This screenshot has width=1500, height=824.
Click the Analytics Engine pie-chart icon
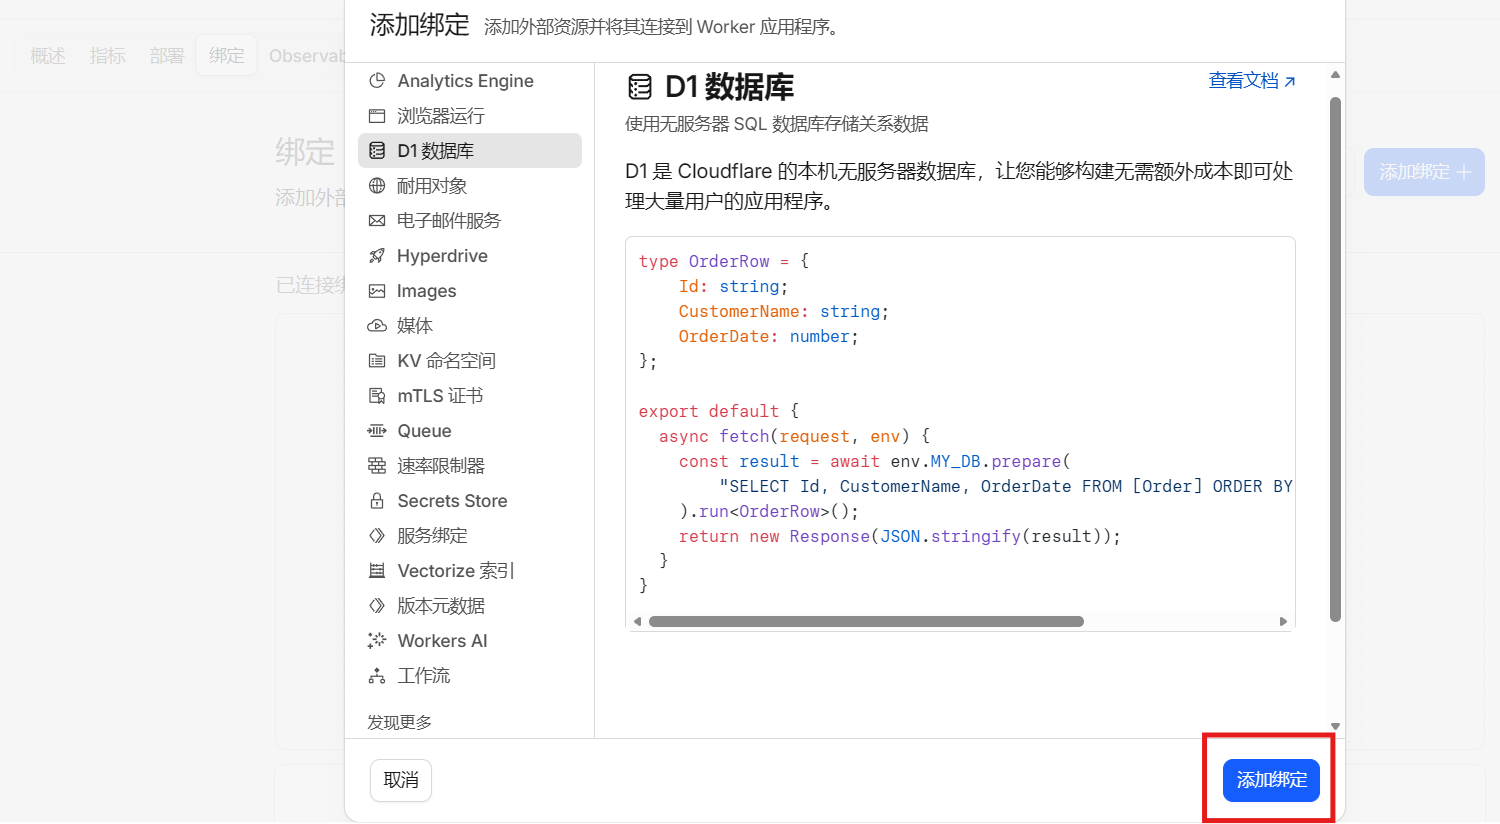pos(377,81)
